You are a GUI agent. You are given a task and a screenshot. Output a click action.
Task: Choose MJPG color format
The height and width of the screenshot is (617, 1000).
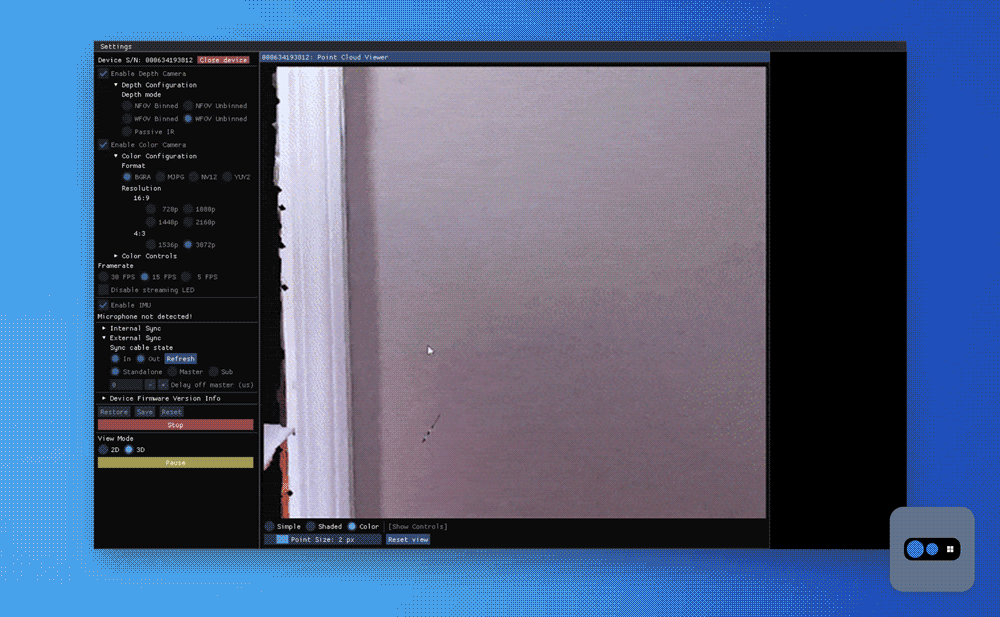[160, 176]
